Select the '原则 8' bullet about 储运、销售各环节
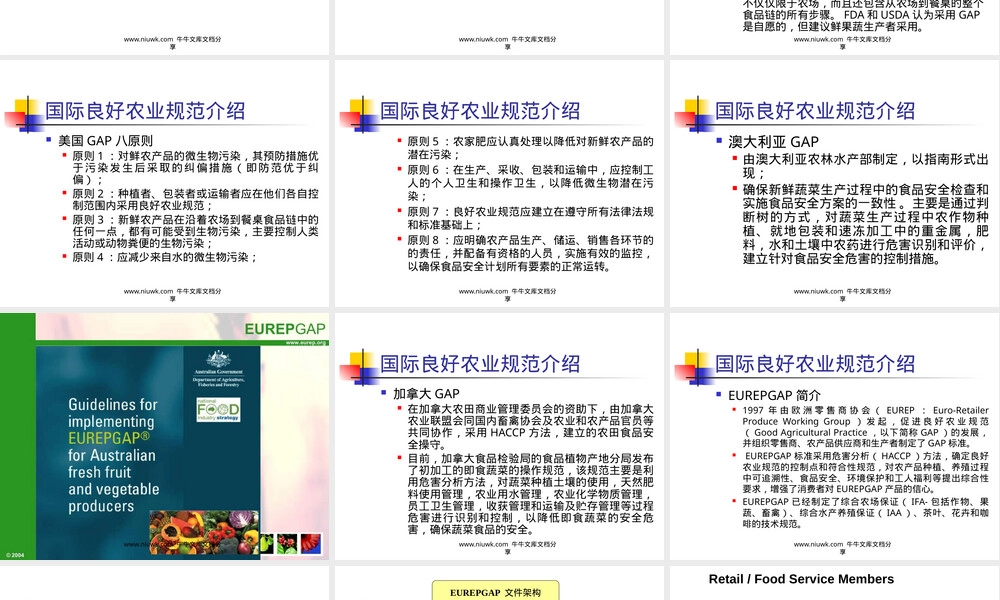1000x600 pixels. click(x=531, y=253)
